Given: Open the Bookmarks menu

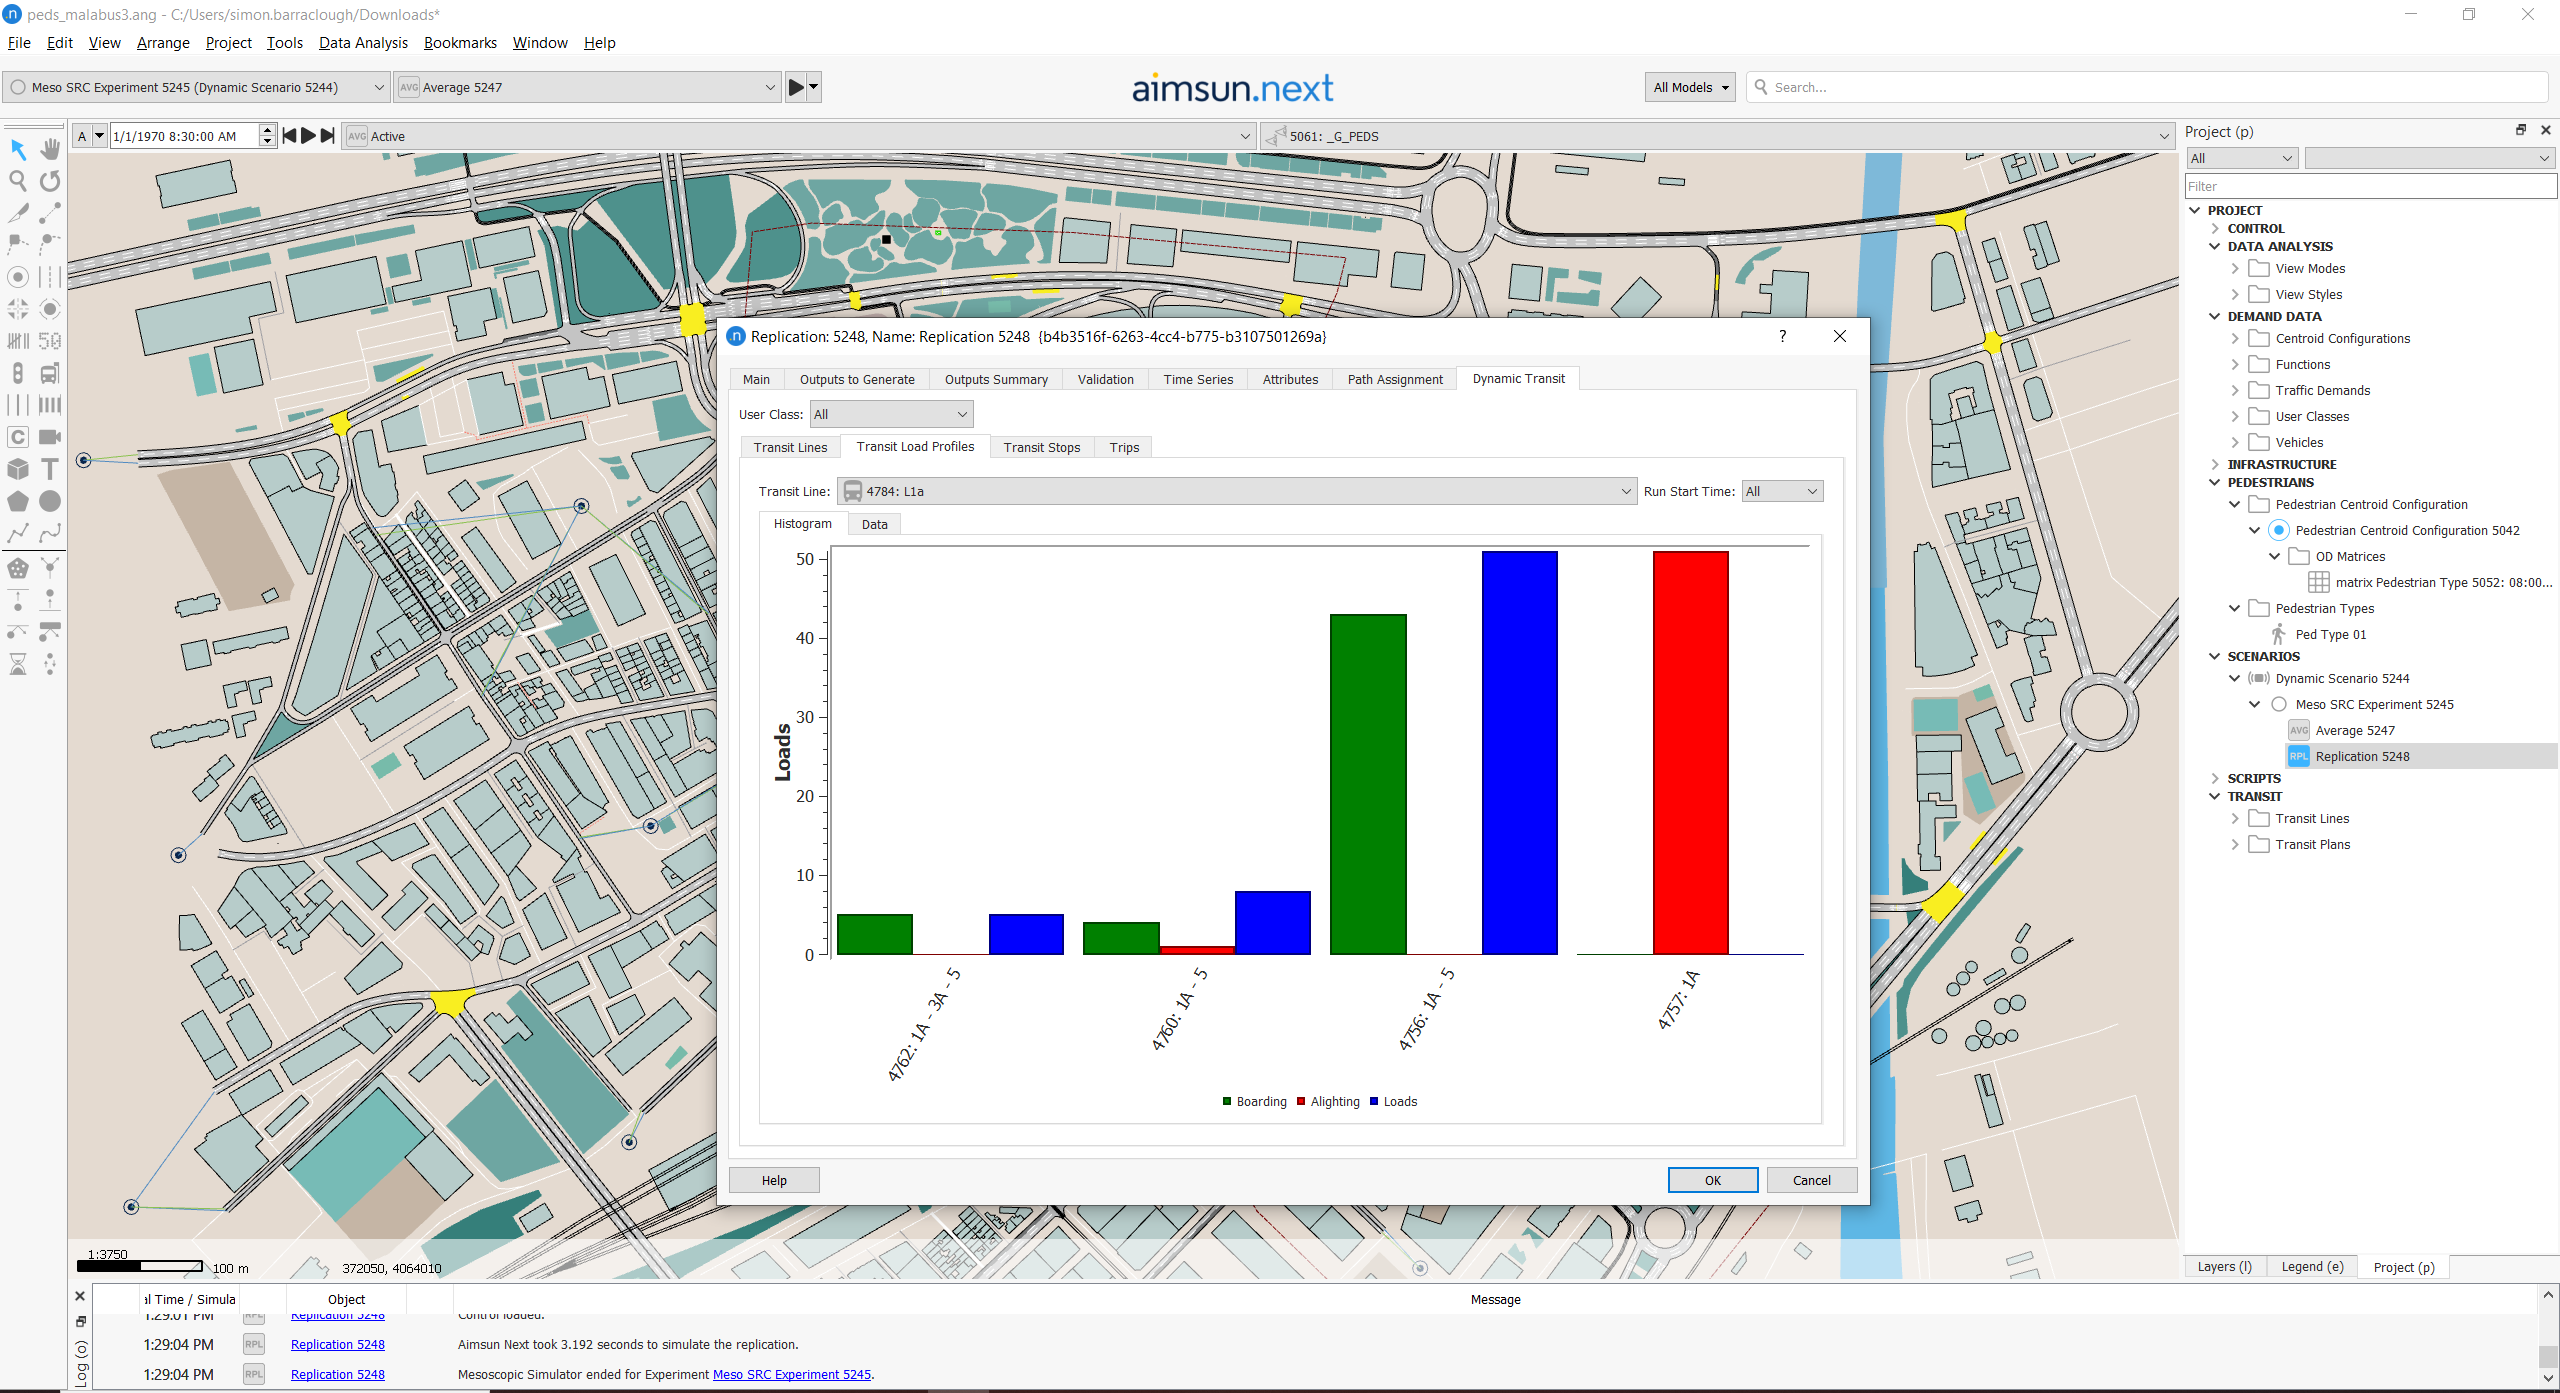Looking at the screenshot, I should (x=460, y=42).
